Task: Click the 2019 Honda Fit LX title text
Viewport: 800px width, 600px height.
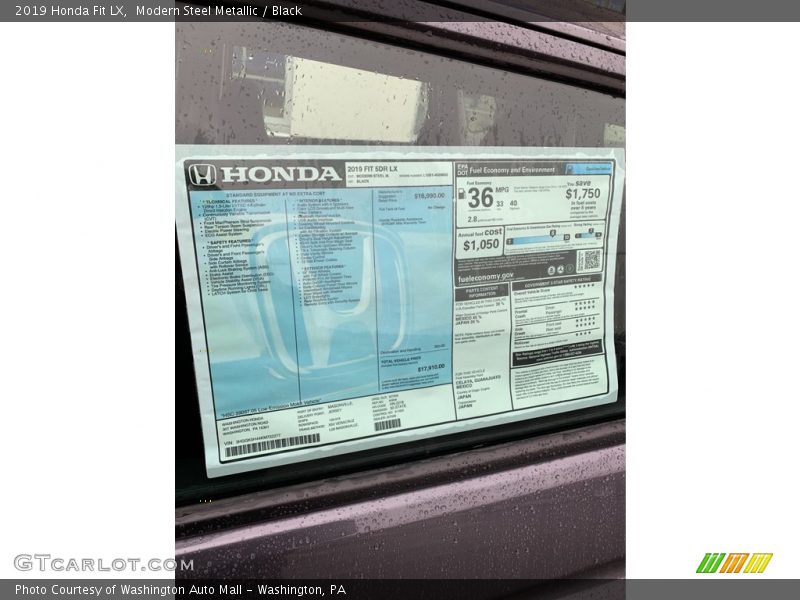Action: (x=68, y=11)
